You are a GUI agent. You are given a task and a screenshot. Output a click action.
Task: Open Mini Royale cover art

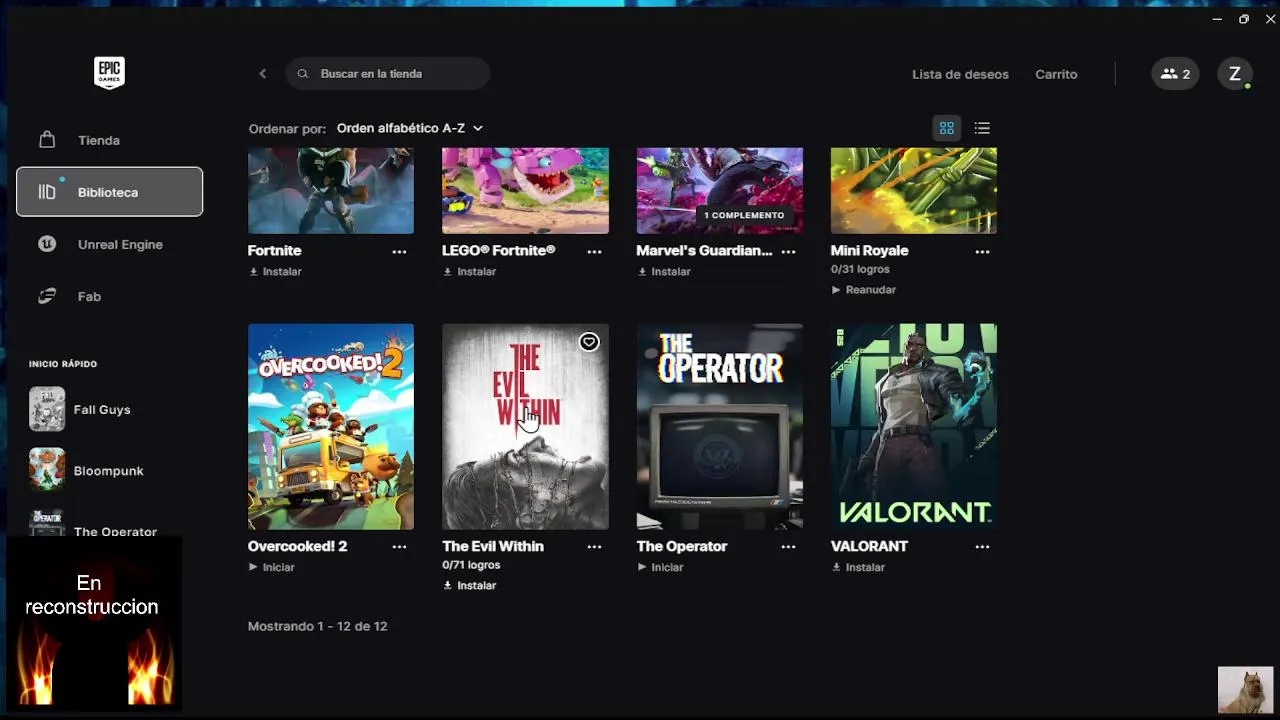[914, 190]
